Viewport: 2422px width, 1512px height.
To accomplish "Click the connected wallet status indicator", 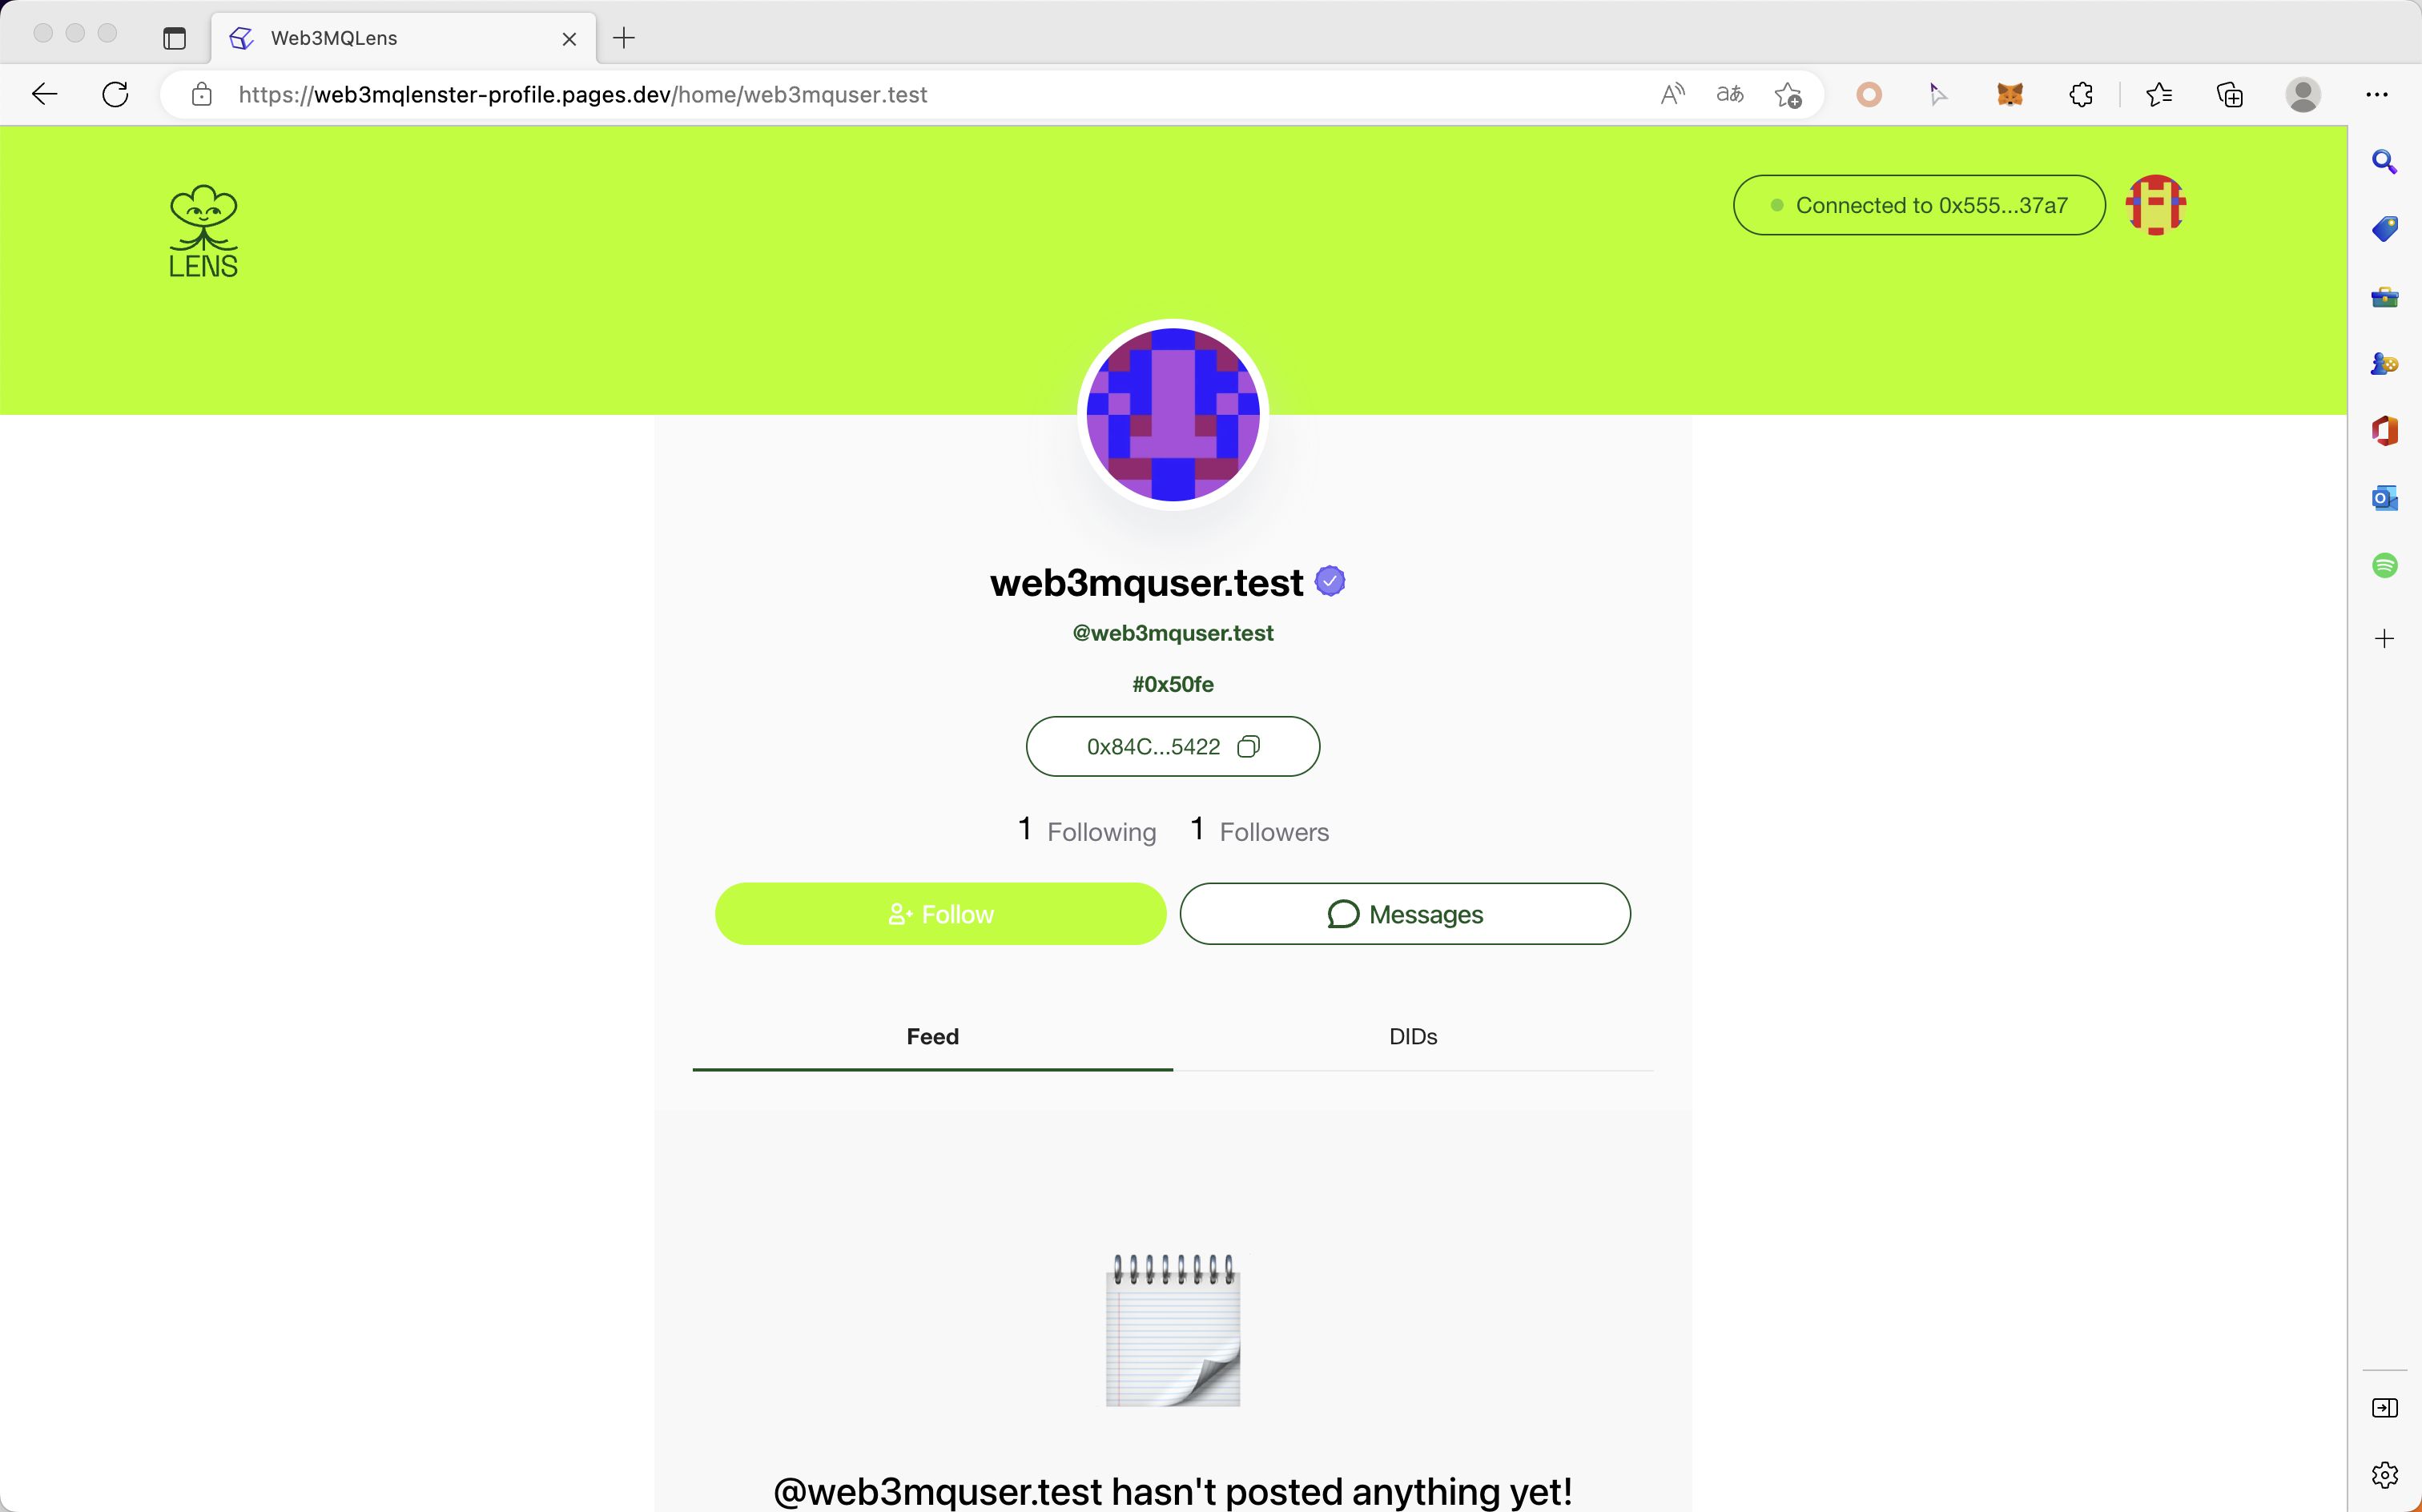I will 1919,203.
